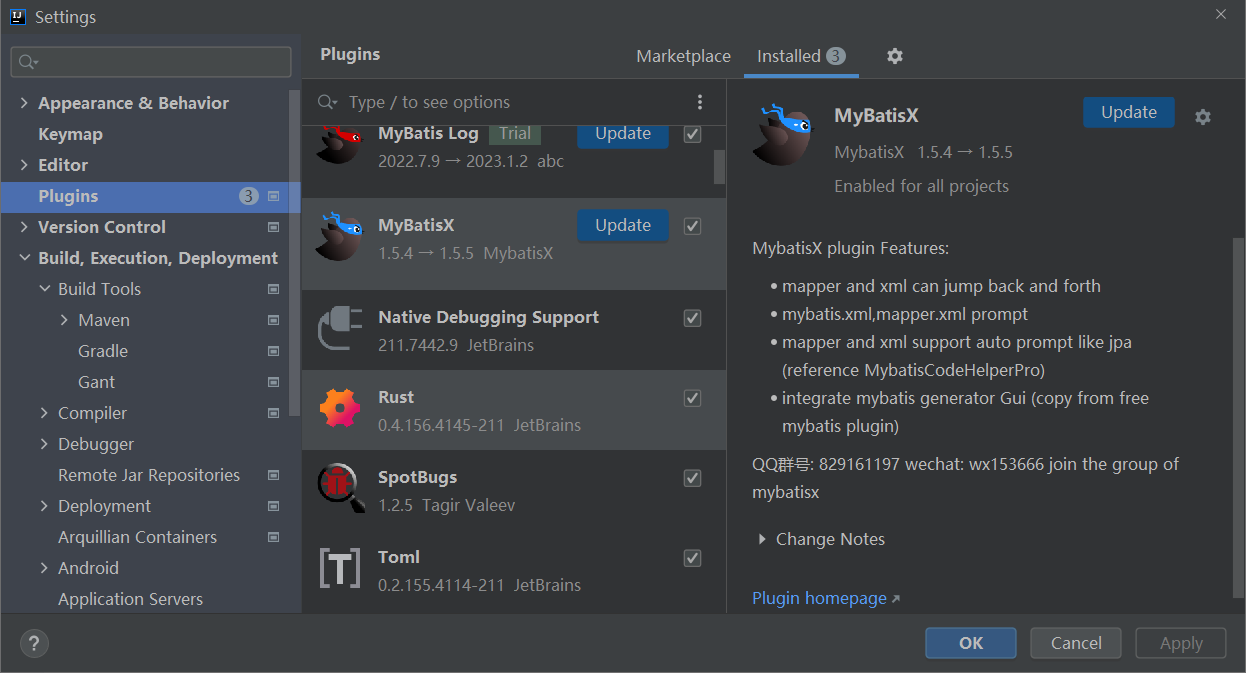
Task: Expand the Change Notes section
Action: point(764,539)
